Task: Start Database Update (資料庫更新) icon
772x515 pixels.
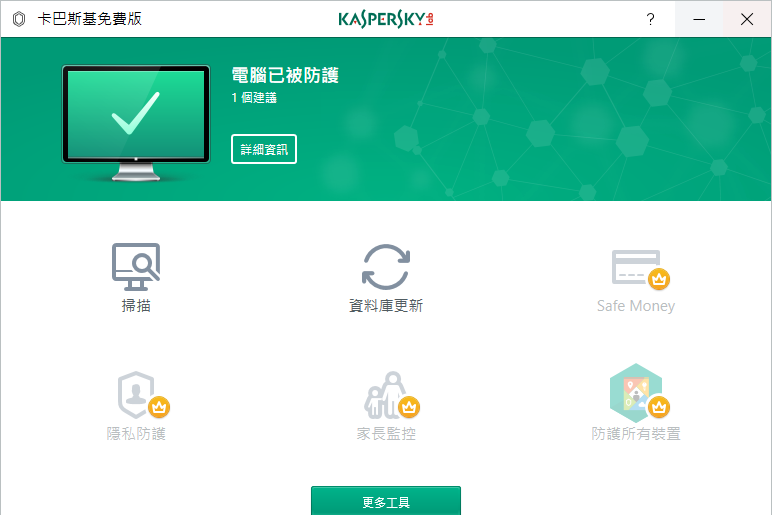Action: [386, 266]
